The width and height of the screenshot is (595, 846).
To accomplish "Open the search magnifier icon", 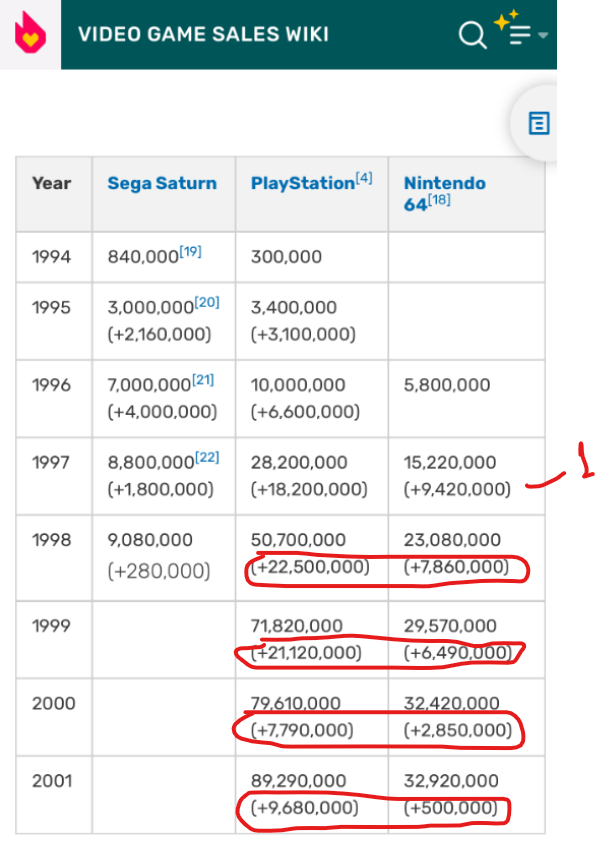I will coord(473,35).
